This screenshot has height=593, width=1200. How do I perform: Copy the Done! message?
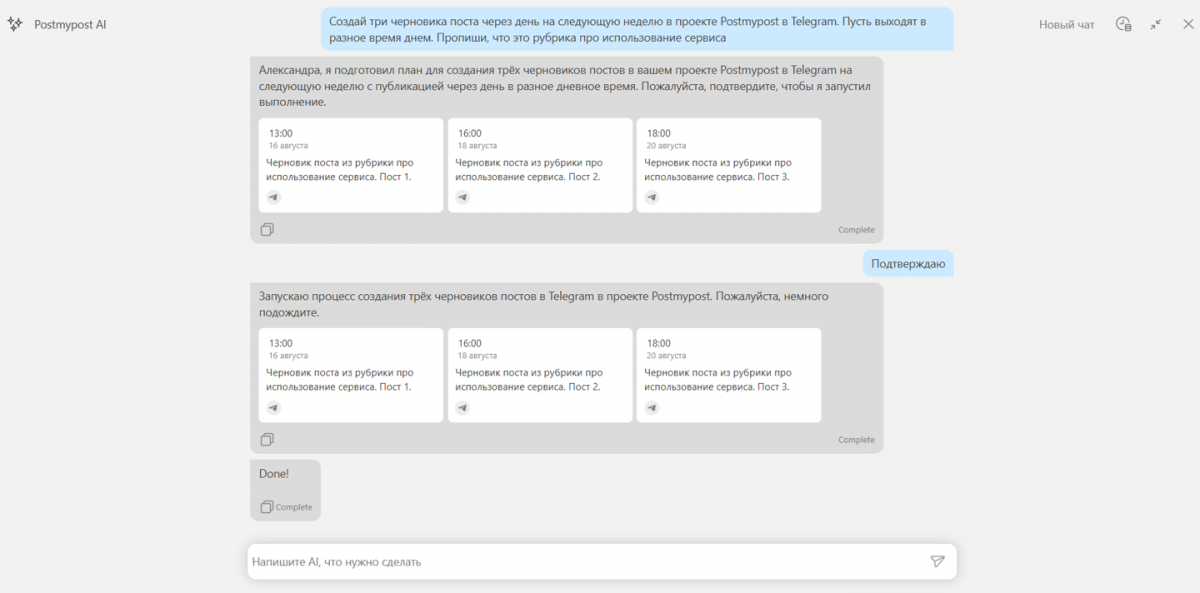[267, 507]
